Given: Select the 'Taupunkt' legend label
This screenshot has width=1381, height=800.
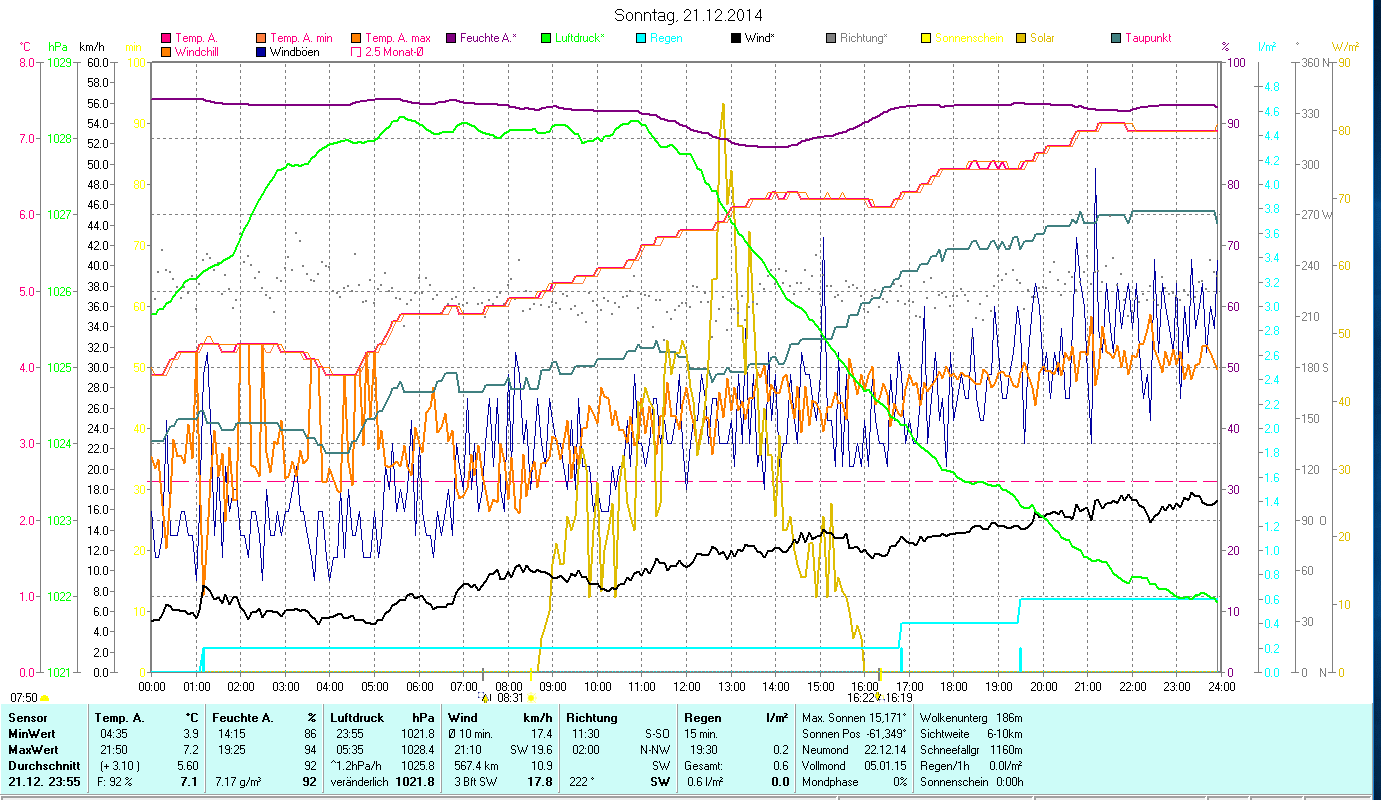Looking at the screenshot, I should pos(1148,38).
